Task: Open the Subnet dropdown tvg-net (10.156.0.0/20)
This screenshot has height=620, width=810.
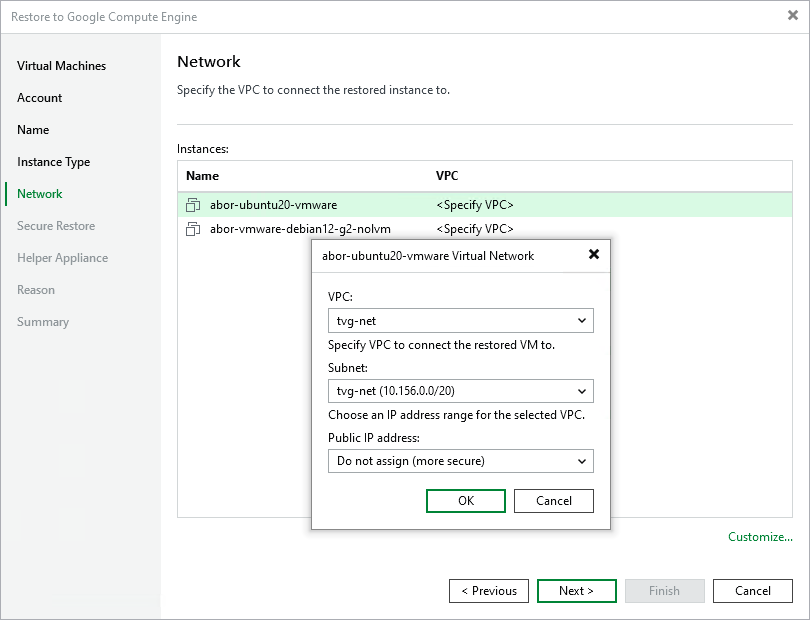Action: click(461, 391)
